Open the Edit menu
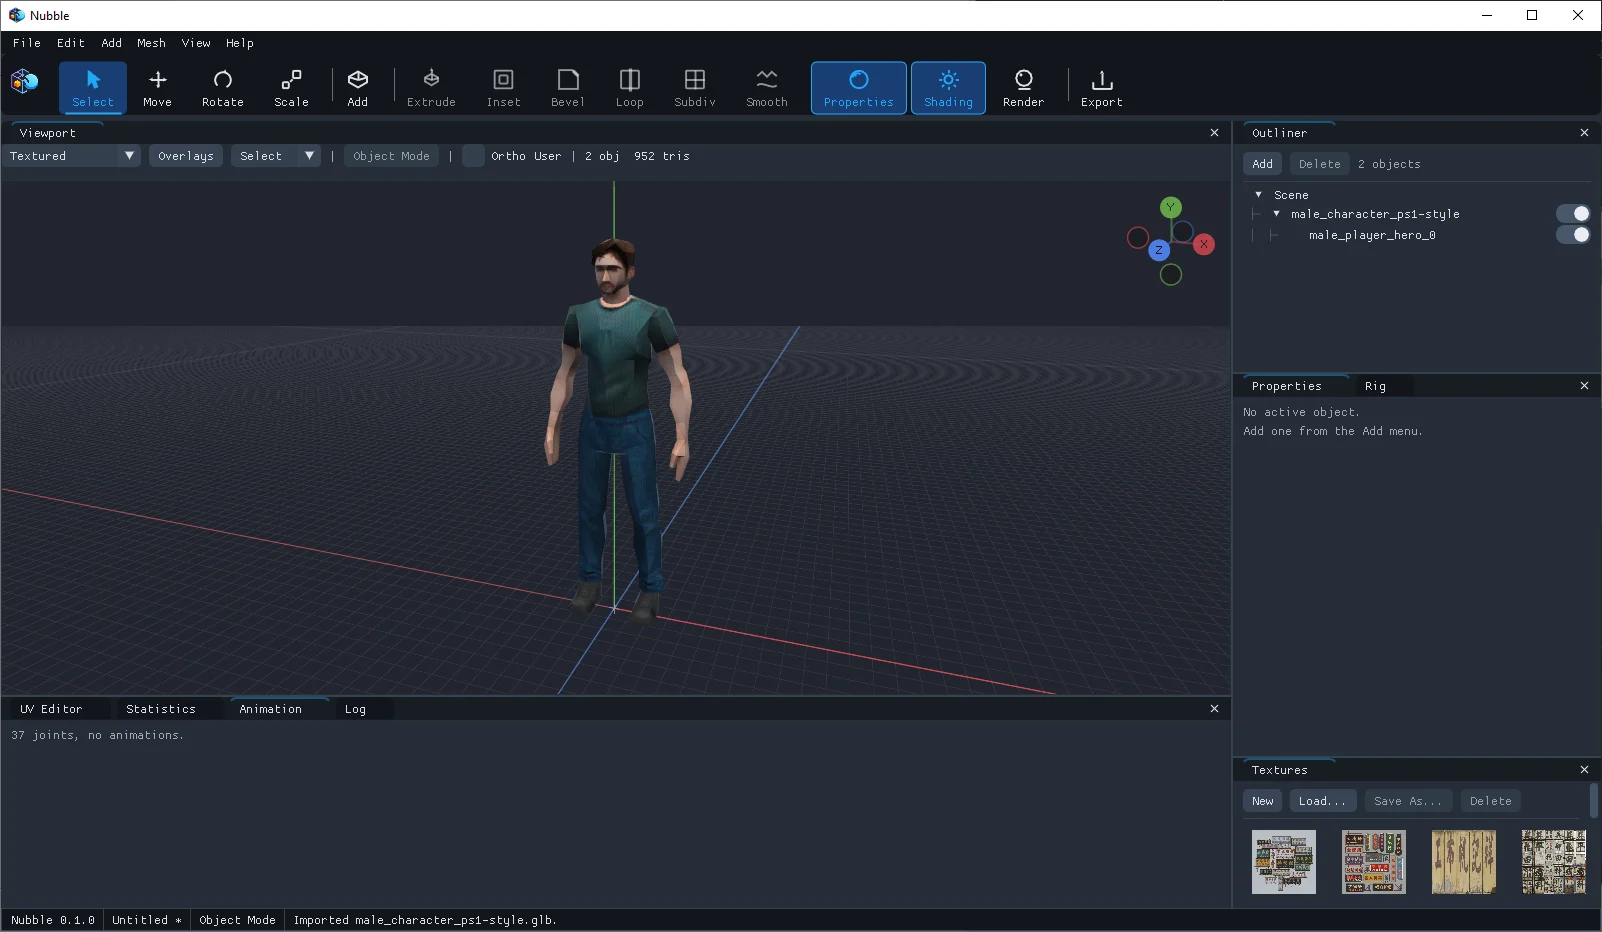 71,43
